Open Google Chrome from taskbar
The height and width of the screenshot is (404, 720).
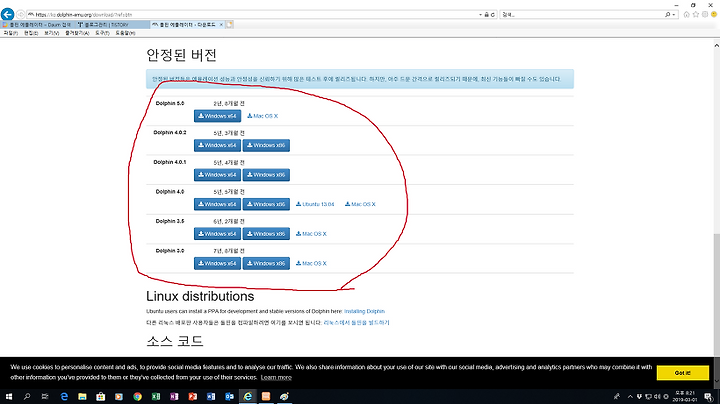tap(137, 396)
